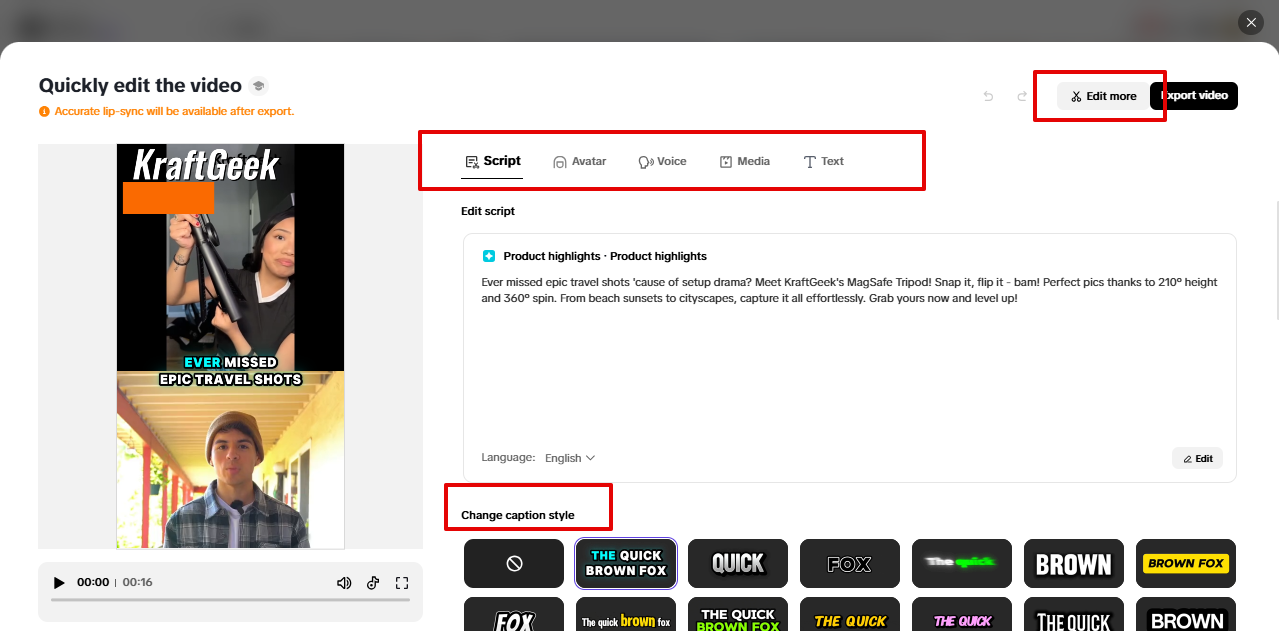Open the Text tab
Screen dimensions: 1279x640
824,161
